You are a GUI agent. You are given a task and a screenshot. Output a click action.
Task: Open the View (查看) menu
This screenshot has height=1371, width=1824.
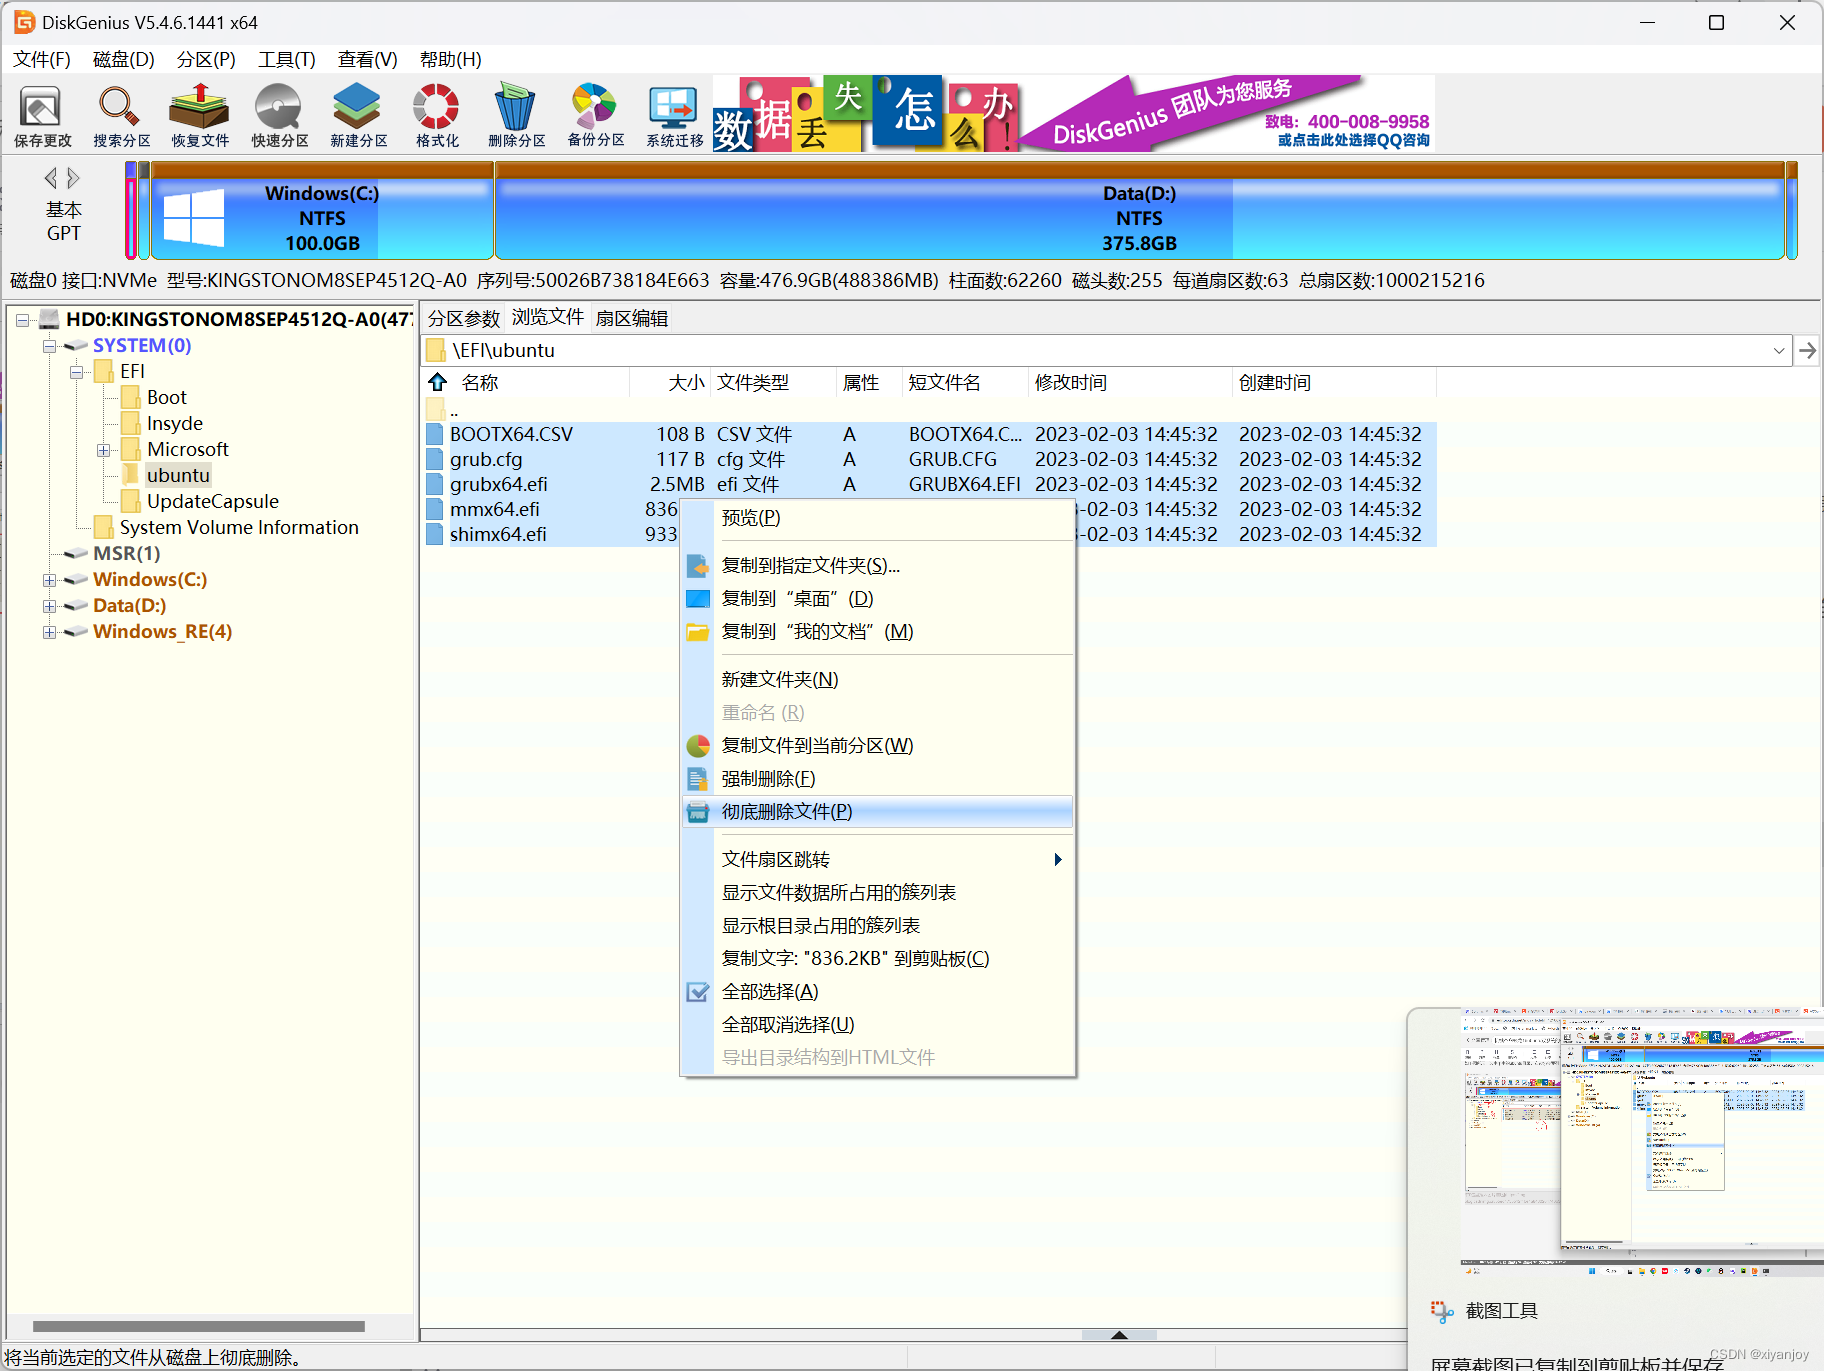click(x=367, y=59)
